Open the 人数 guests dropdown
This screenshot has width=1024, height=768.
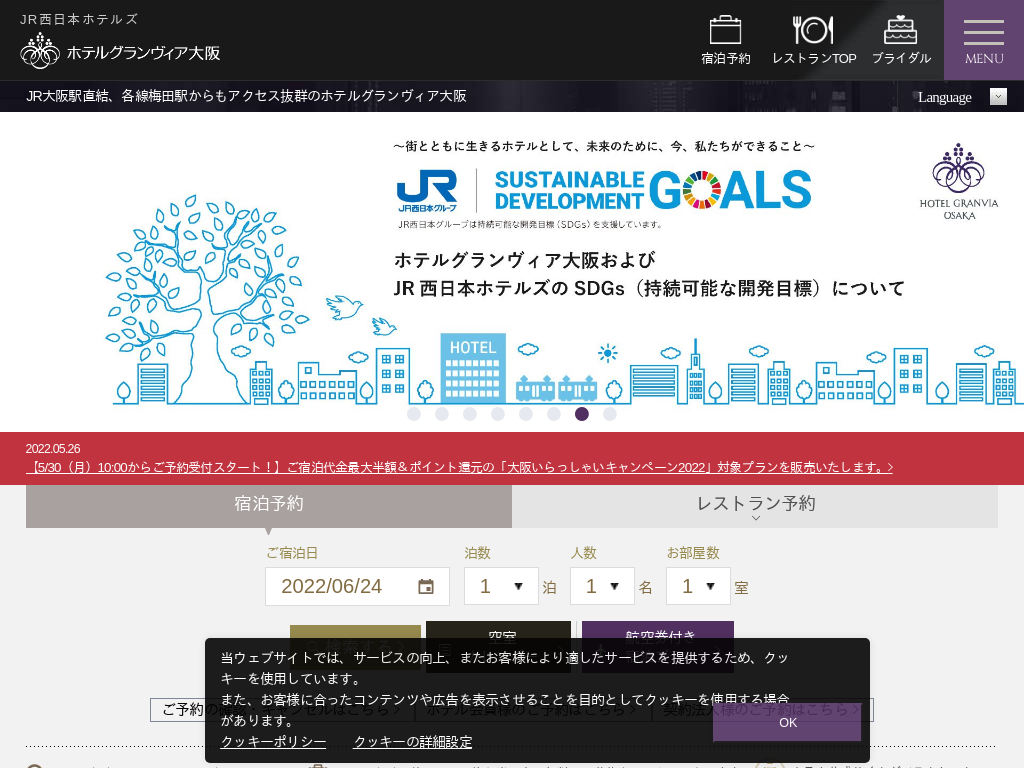[x=602, y=586]
